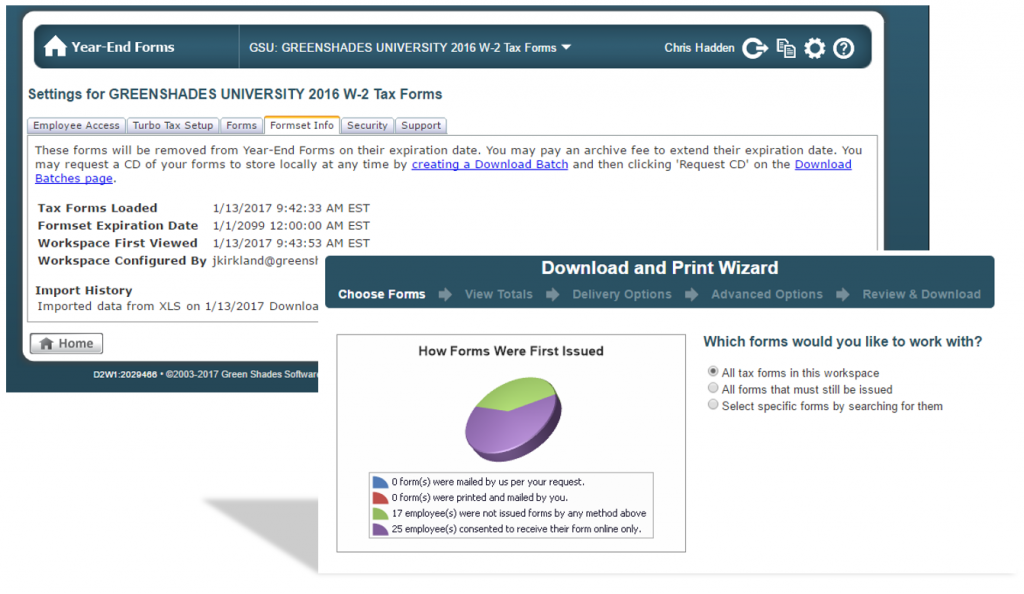Image resolution: width=1024 pixels, height=594 pixels.
Task: Click the Home button below settings panel
Action: tap(66, 343)
